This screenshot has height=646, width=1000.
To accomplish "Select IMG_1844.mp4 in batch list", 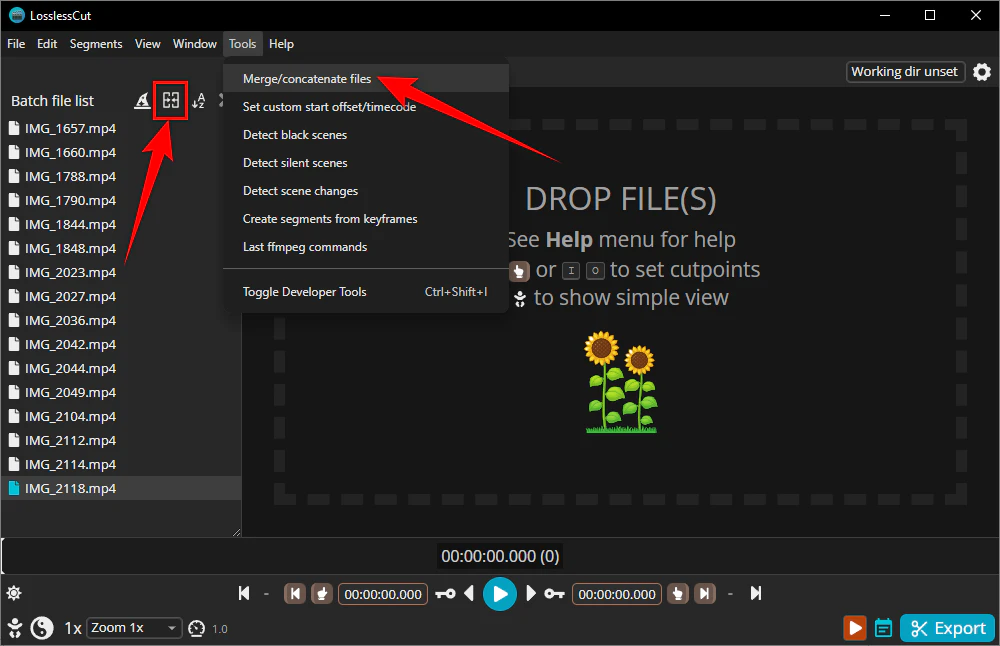I will (x=121, y=224).
